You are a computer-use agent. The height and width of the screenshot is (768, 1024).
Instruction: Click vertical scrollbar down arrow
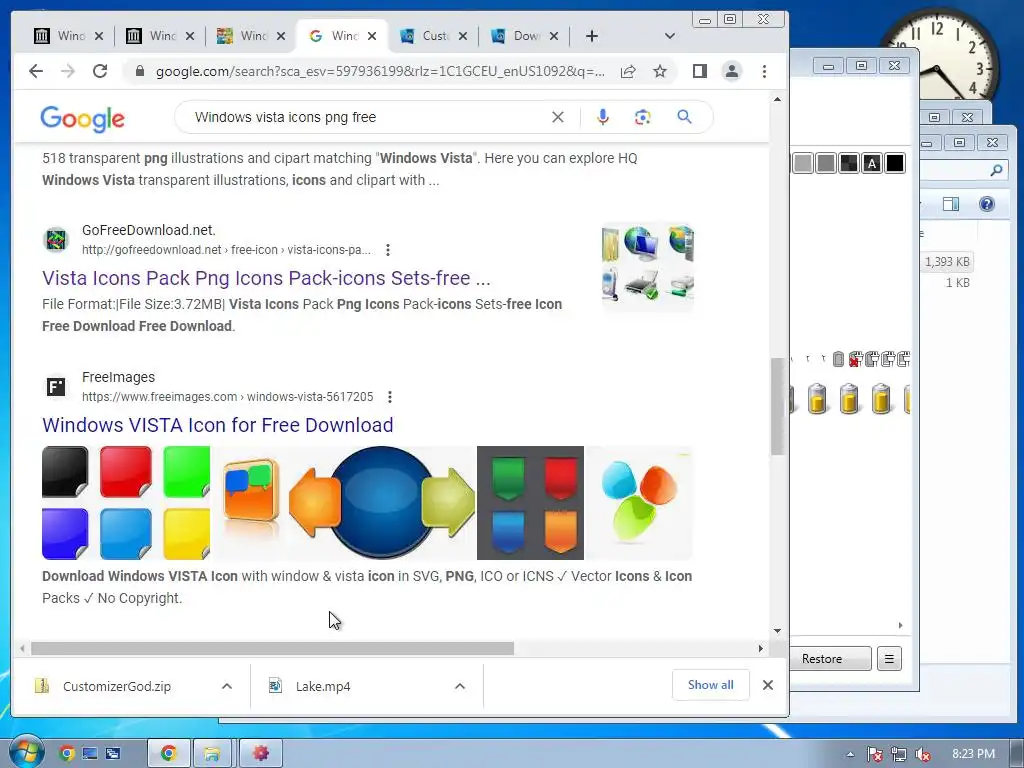point(777,630)
